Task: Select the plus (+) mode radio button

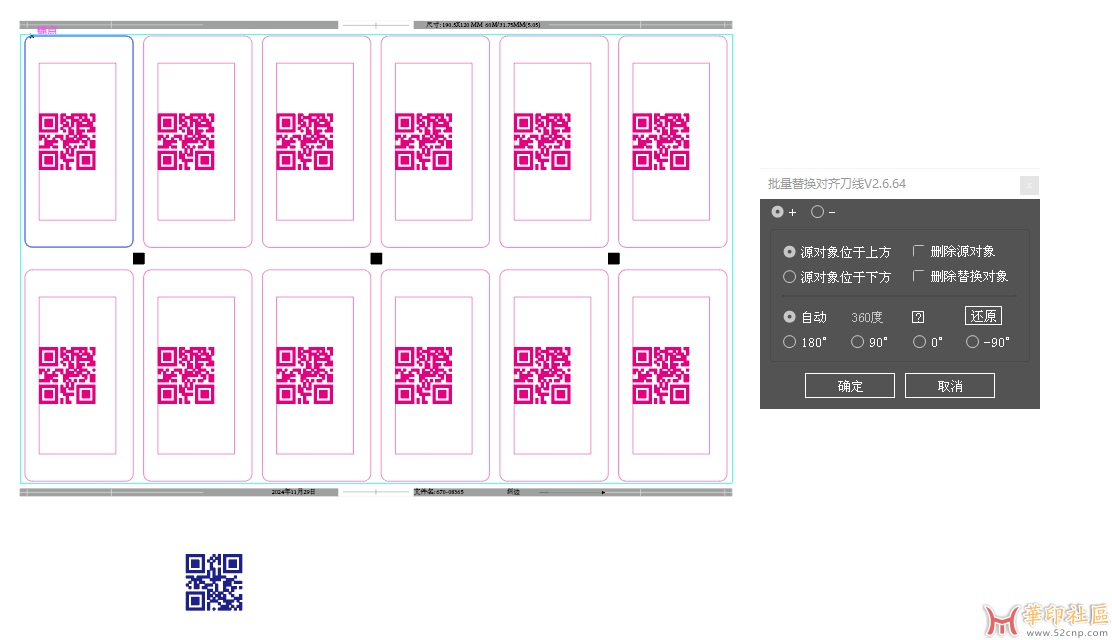Action: click(x=777, y=212)
